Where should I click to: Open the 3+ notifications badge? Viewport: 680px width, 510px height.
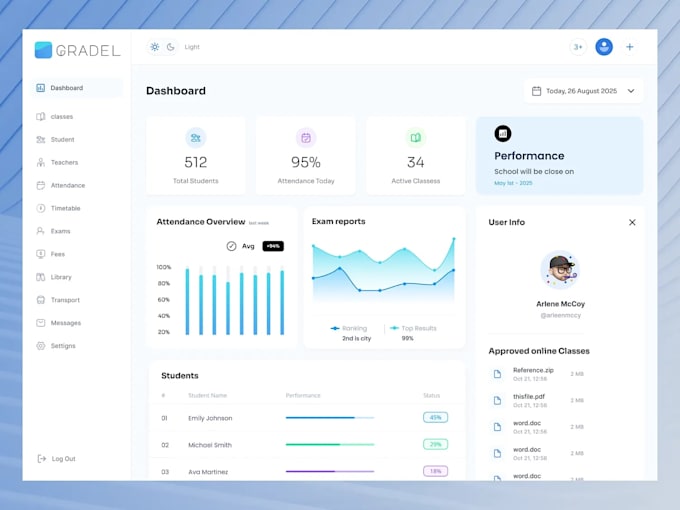578,47
